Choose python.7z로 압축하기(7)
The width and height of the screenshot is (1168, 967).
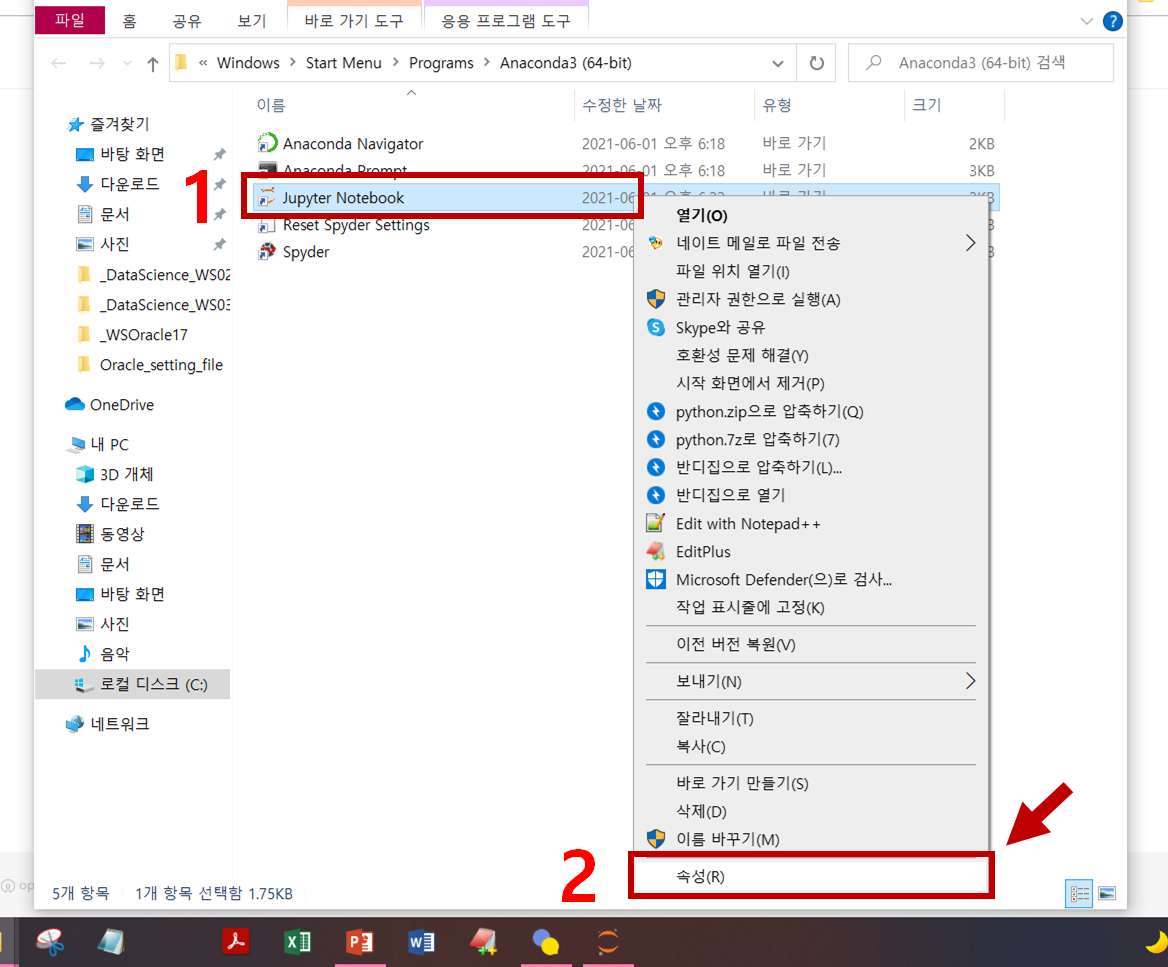[x=811, y=440]
